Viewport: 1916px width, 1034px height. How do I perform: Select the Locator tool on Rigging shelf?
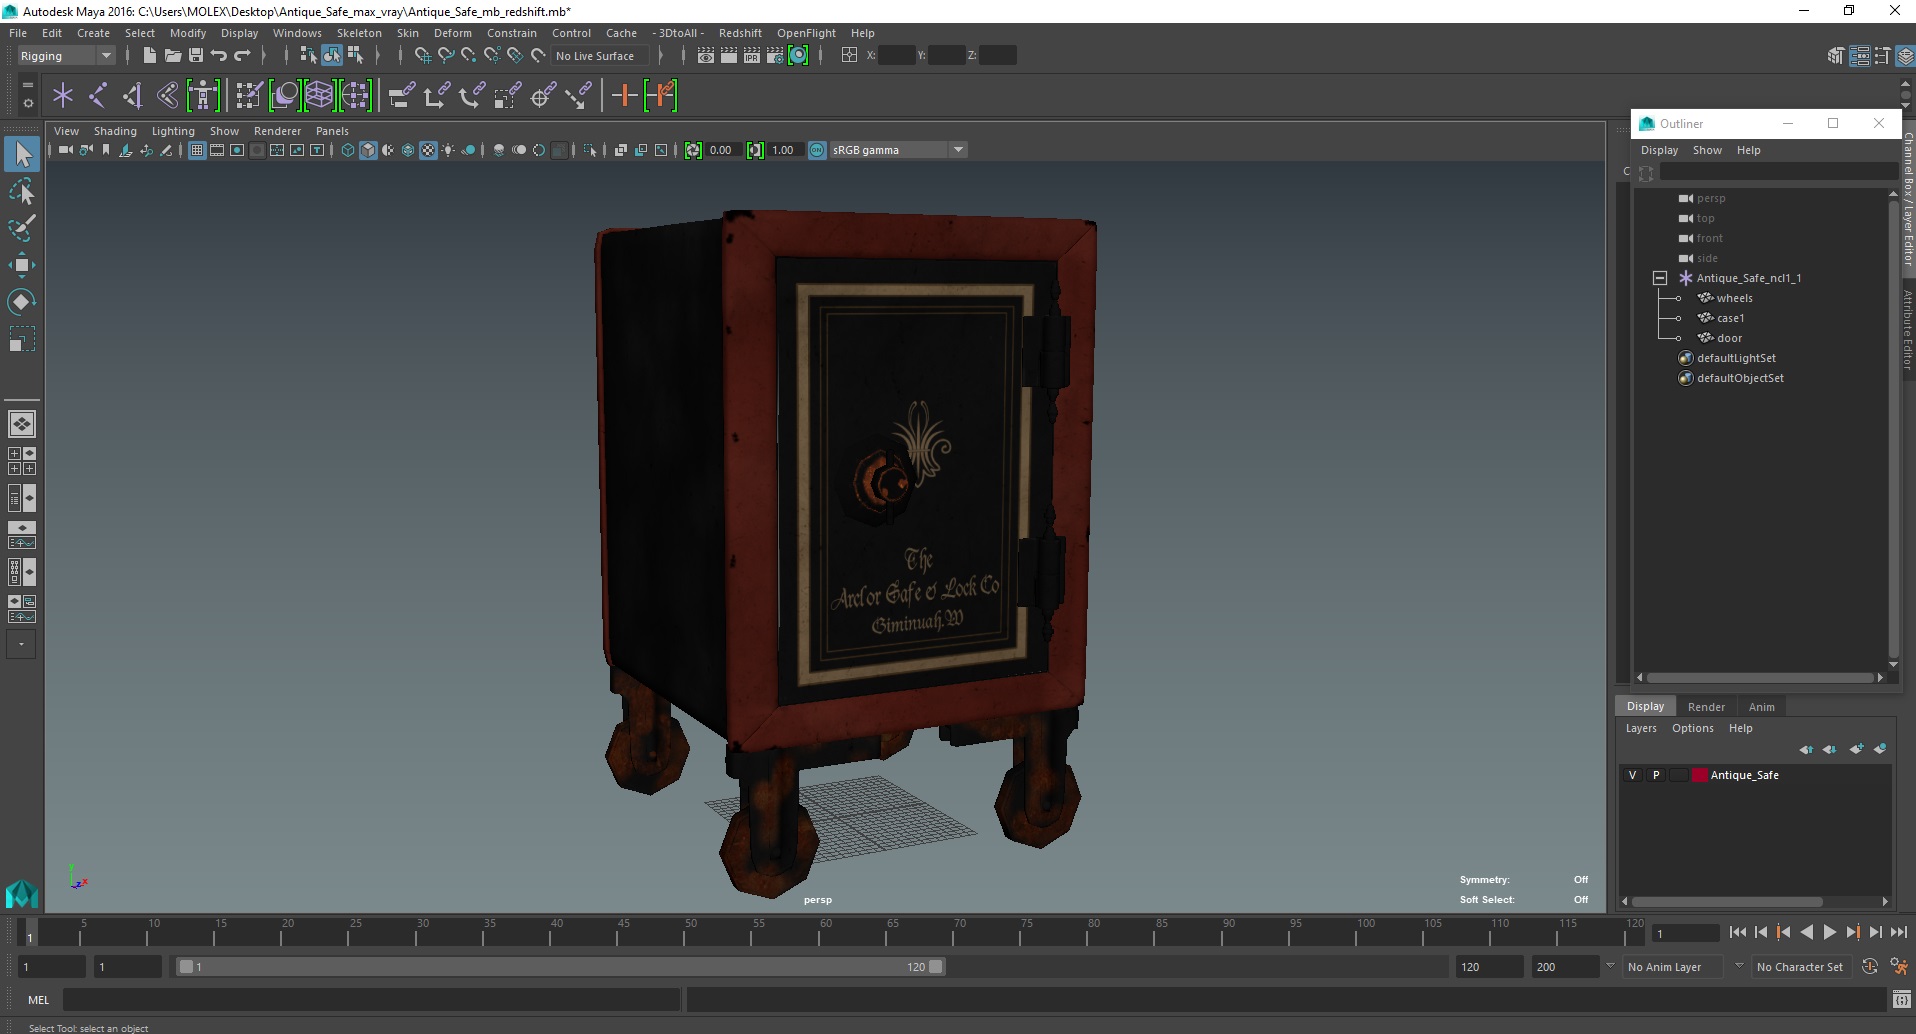click(x=63, y=95)
